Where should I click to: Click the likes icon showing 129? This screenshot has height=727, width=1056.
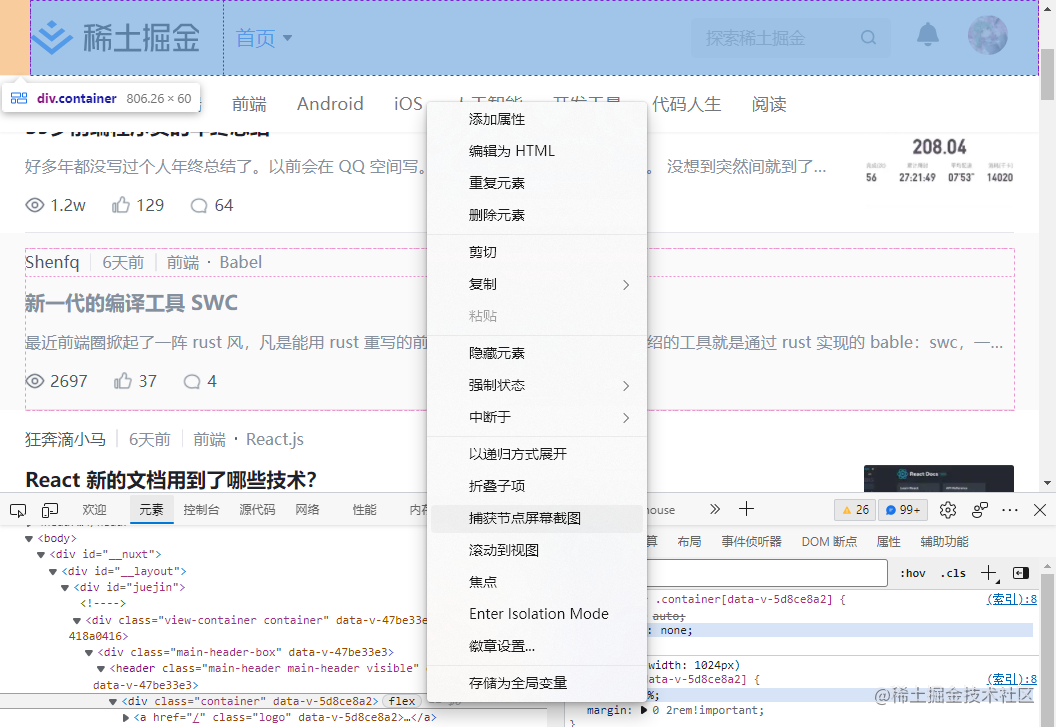(121, 205)
